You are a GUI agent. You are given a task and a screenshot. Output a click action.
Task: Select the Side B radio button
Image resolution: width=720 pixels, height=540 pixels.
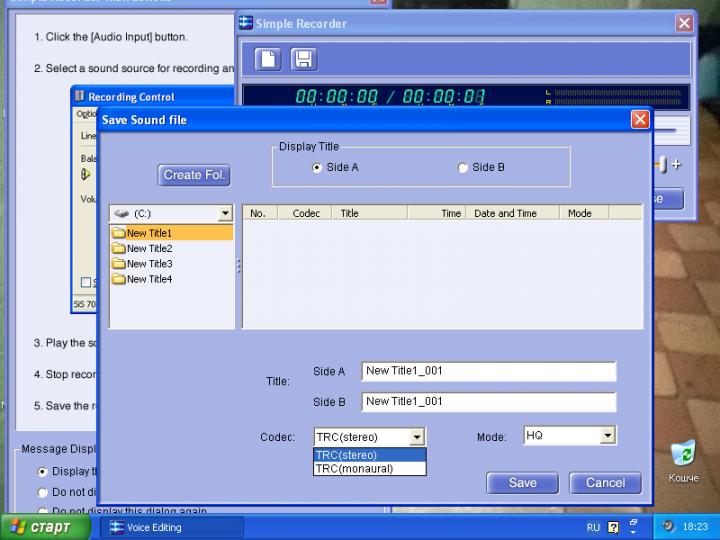[462, 168]
